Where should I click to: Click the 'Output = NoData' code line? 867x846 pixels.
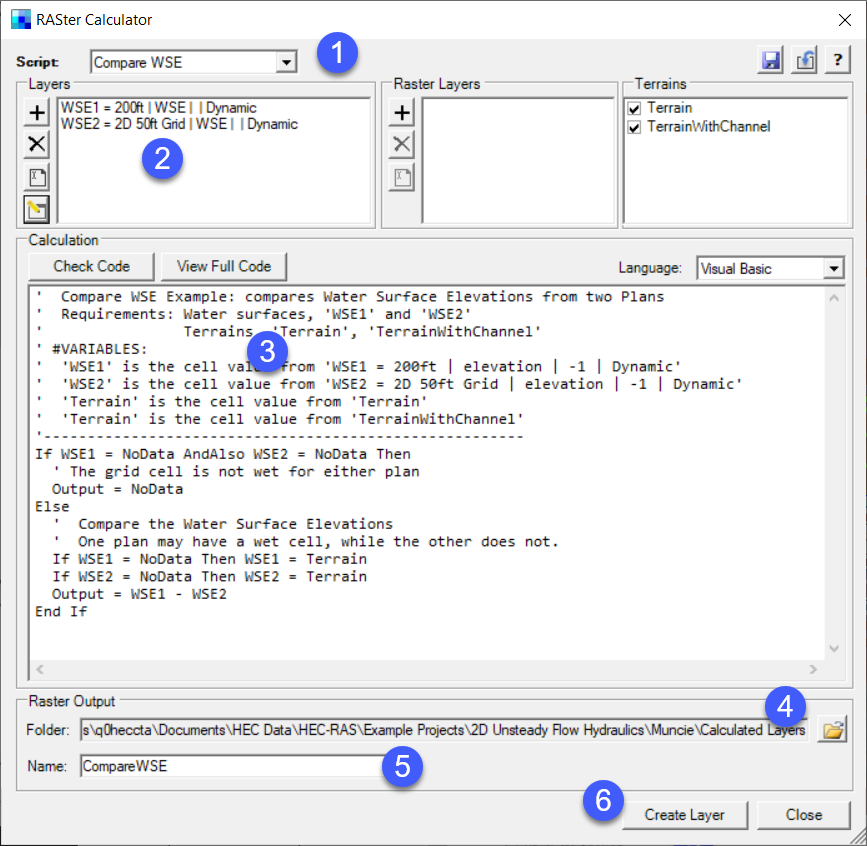[117, 489]
